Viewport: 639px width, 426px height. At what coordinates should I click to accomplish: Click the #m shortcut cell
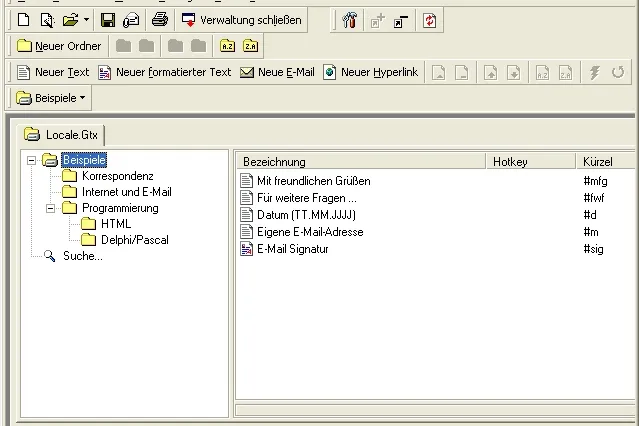pos(591,232)
